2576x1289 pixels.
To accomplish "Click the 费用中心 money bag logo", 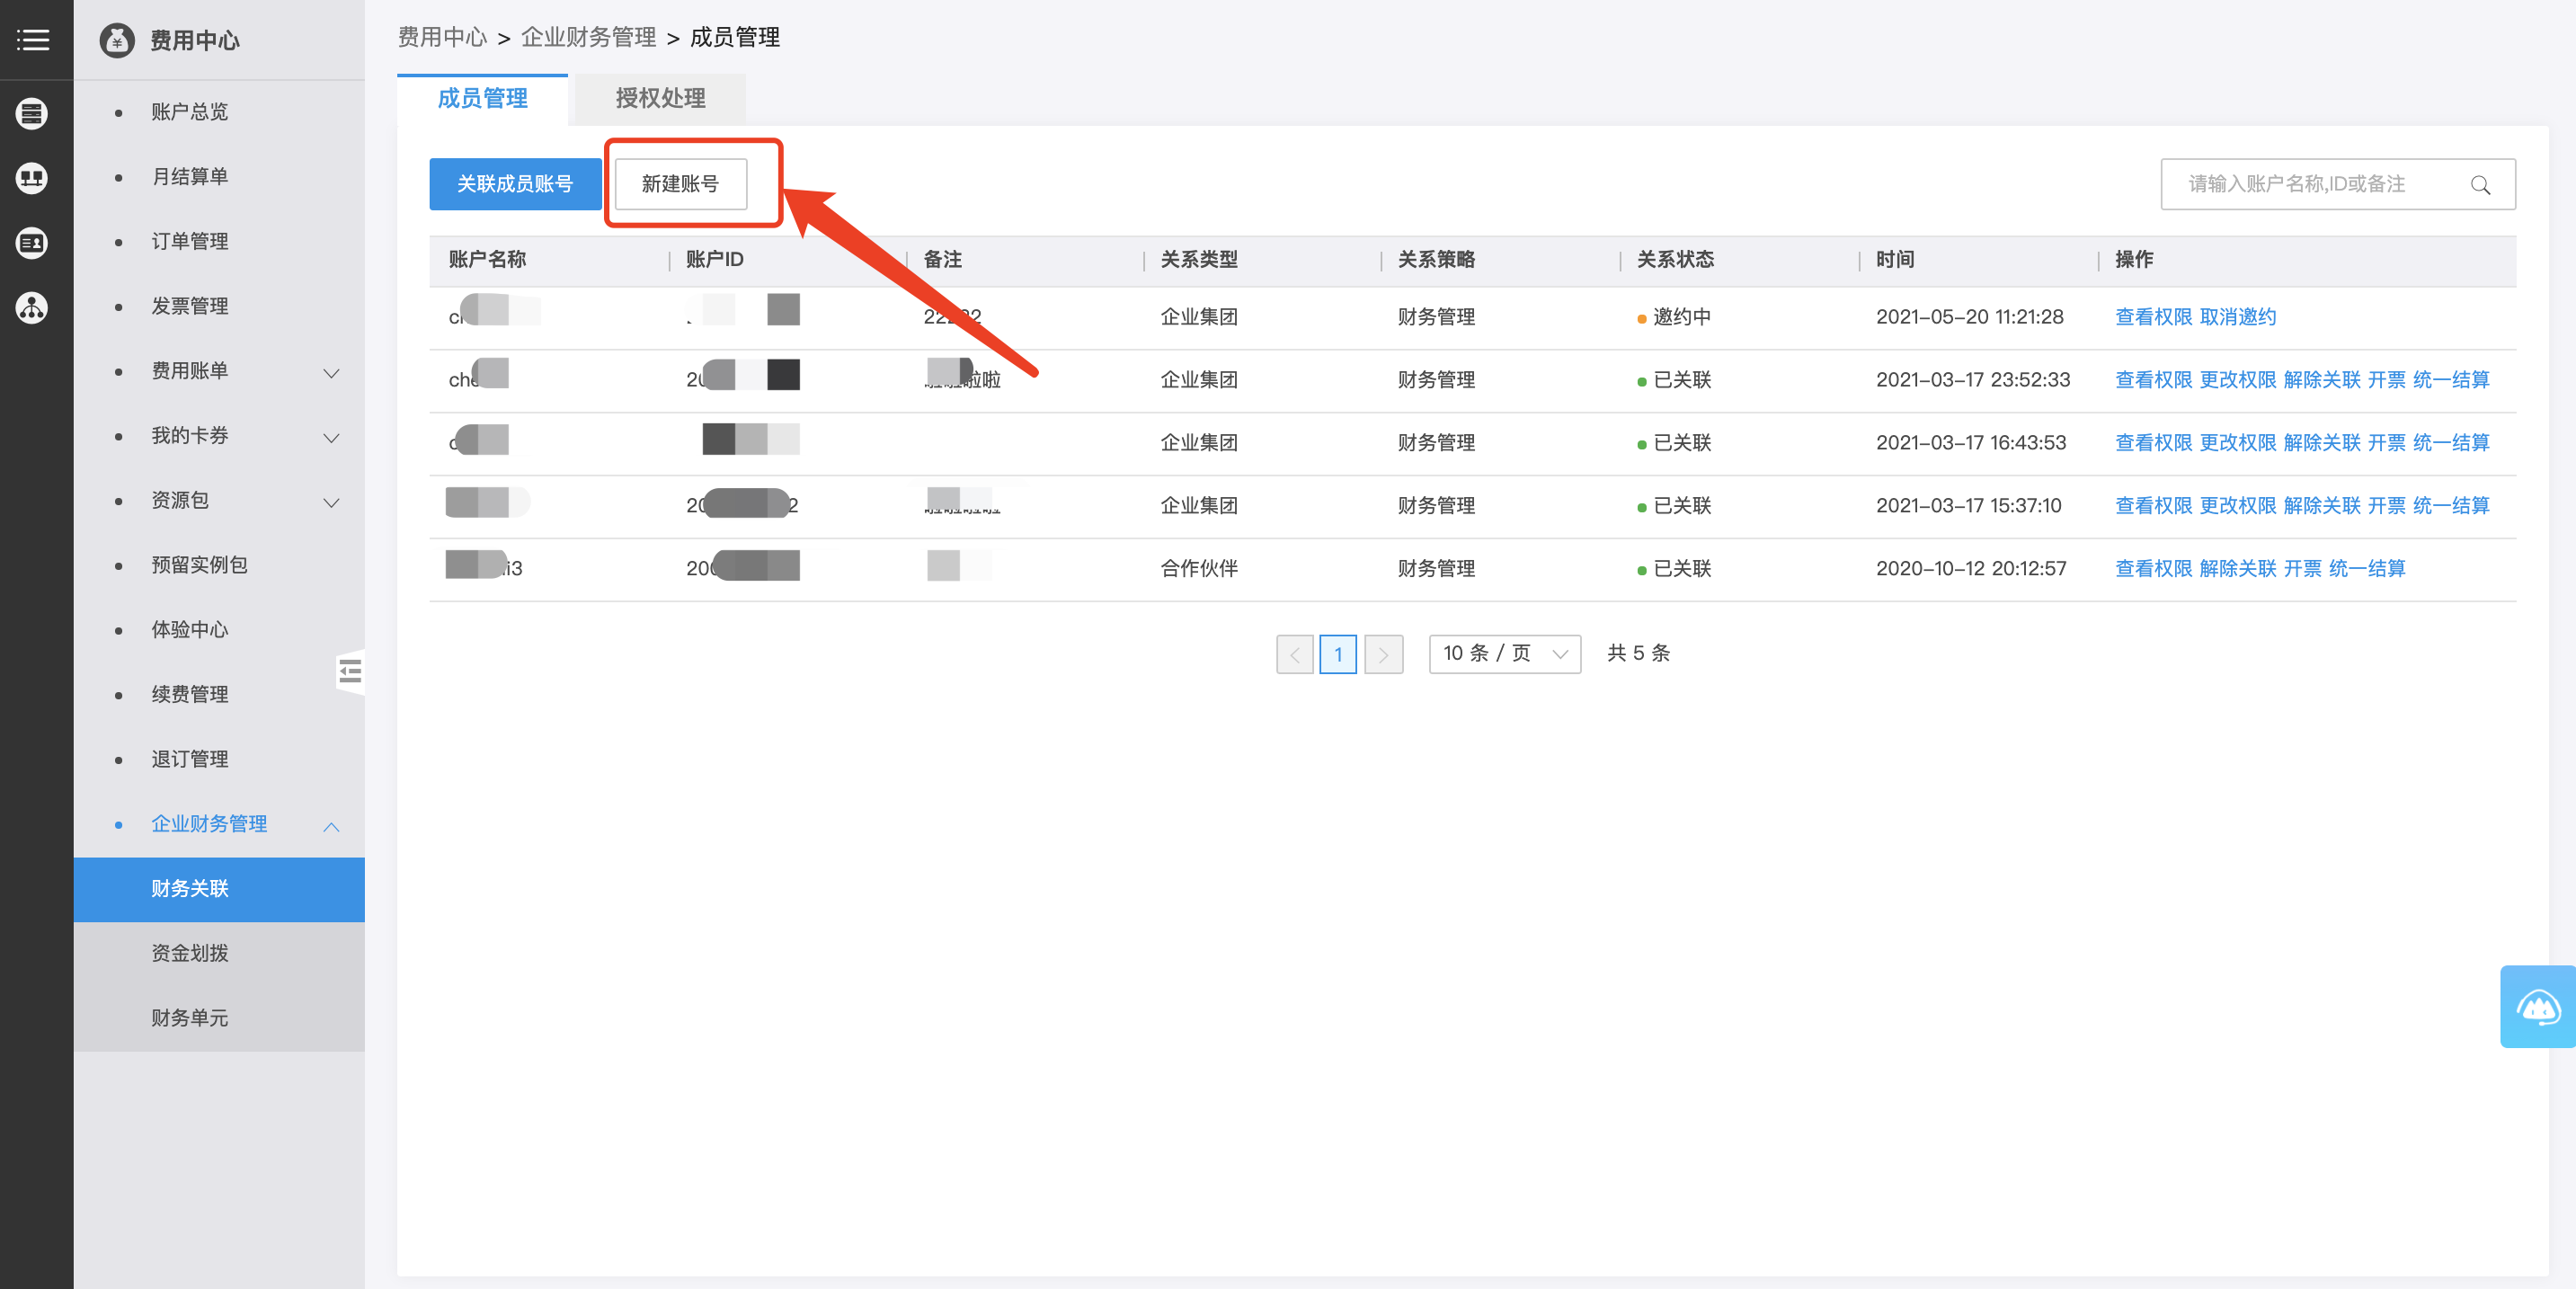I will click(x=117, y=41).
